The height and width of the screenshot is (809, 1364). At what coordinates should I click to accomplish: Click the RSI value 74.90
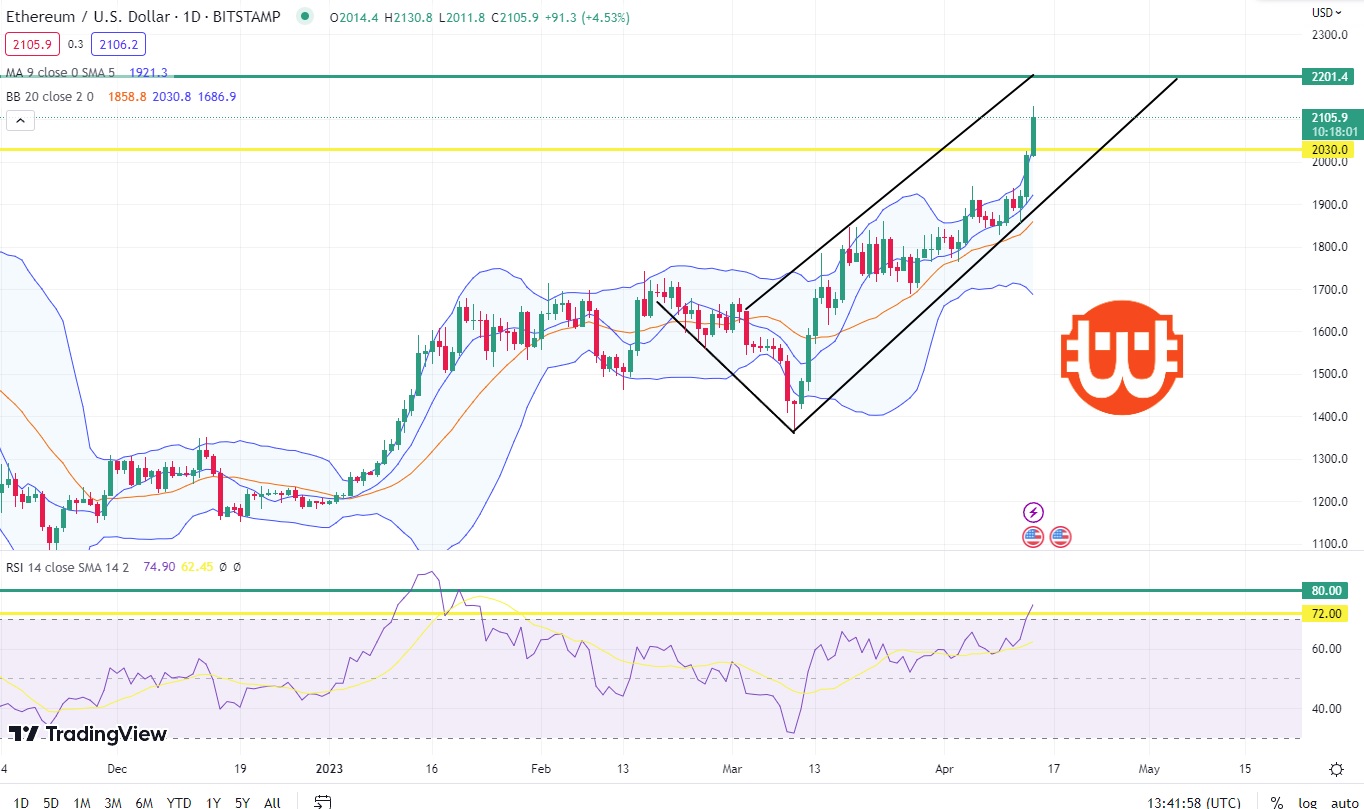[x=159, y=567]
